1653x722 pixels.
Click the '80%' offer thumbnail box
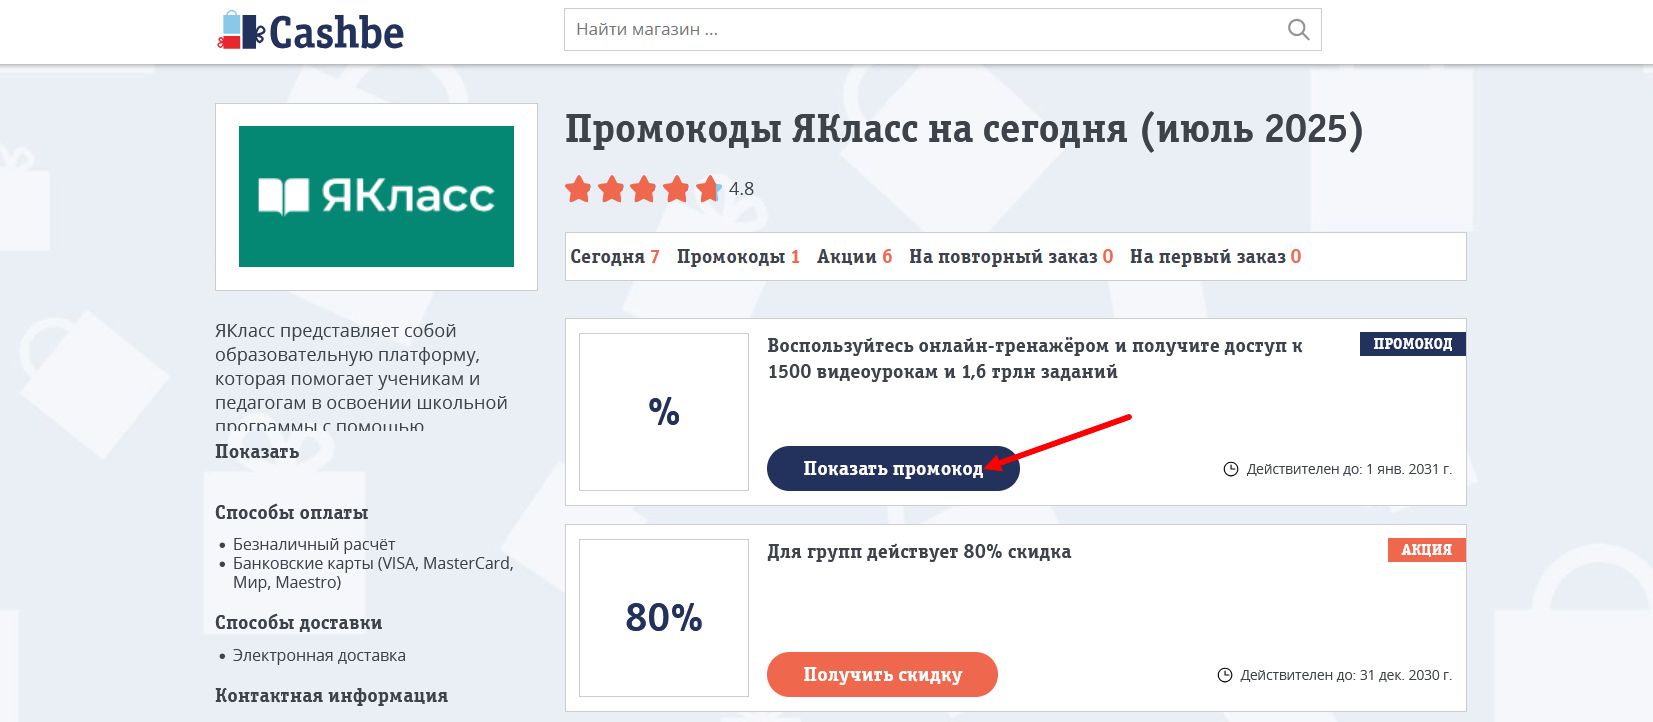point(664,618)
